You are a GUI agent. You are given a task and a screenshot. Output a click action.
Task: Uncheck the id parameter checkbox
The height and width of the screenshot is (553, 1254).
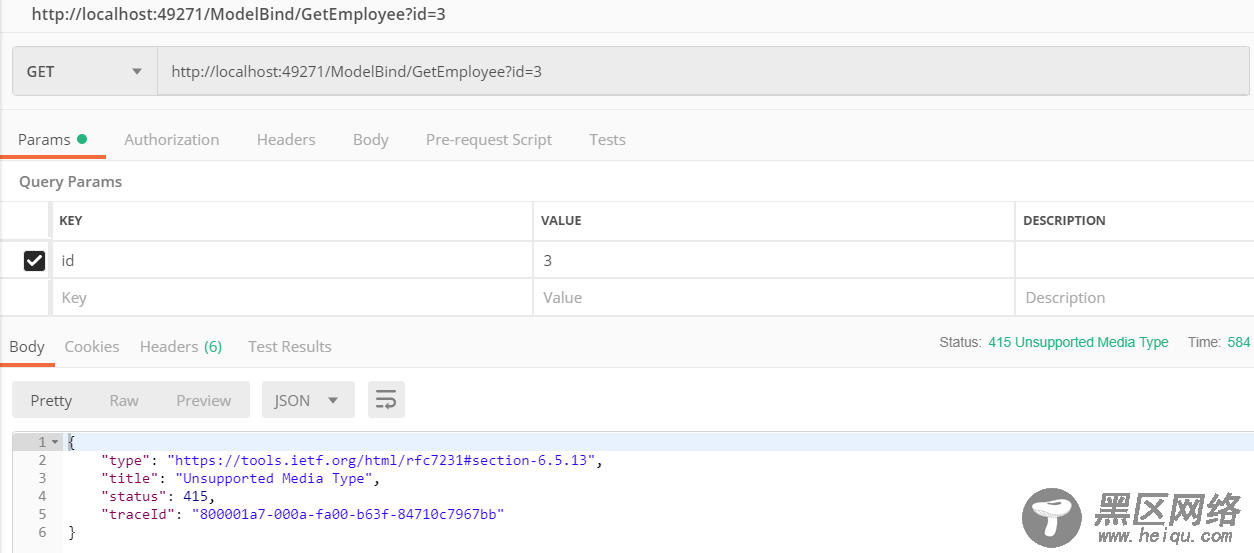pyautogui.click(x=34, y=260)
